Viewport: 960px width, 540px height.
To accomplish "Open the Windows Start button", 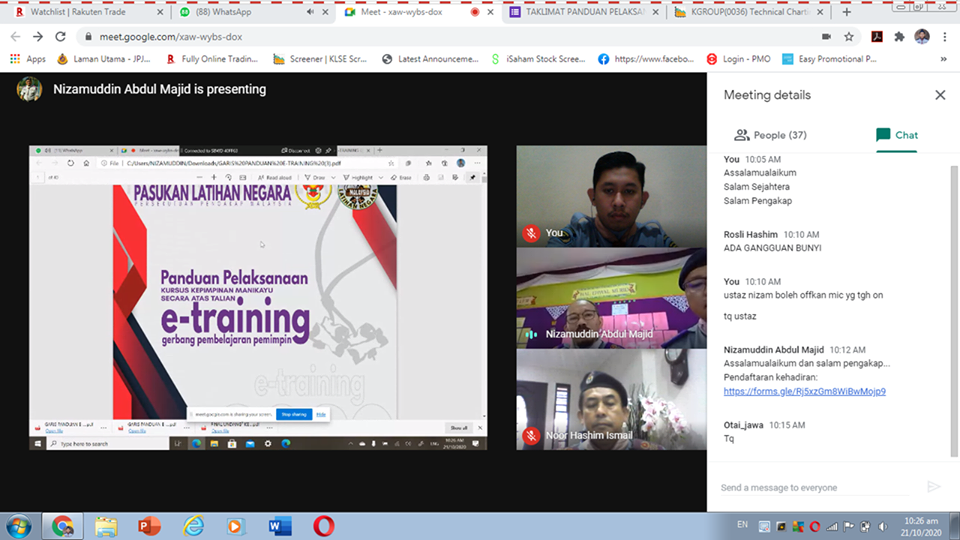I will point(19,526).
